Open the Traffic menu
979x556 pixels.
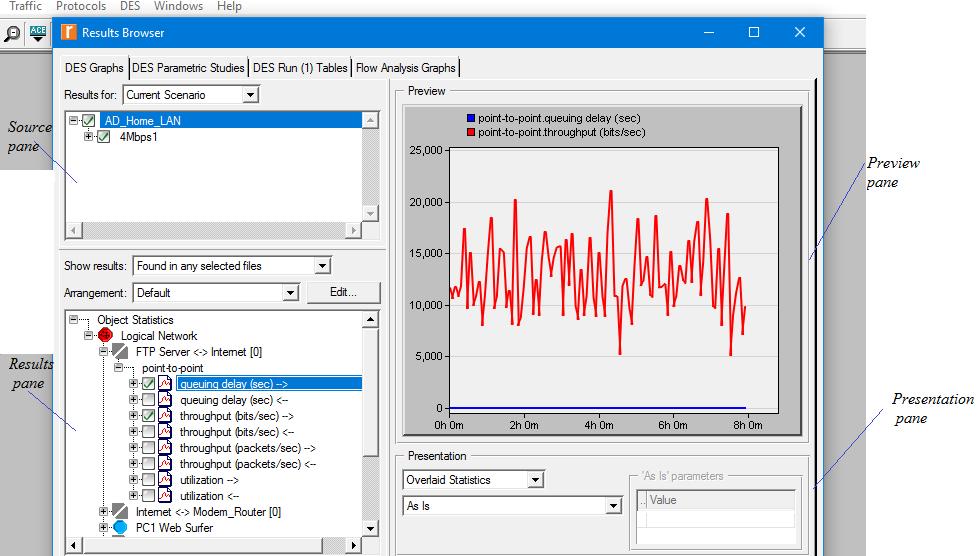point(25,6)
